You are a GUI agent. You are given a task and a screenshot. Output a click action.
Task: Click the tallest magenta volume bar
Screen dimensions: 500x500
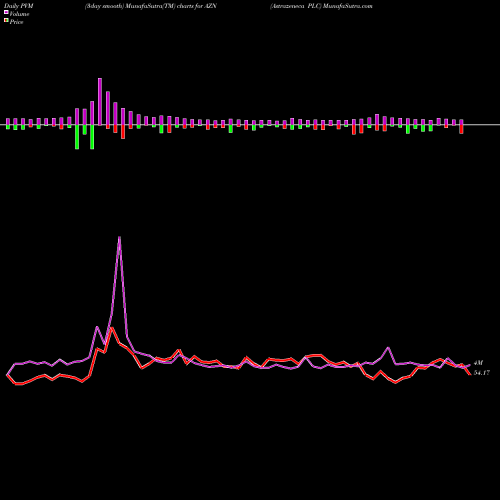point(100,102)
